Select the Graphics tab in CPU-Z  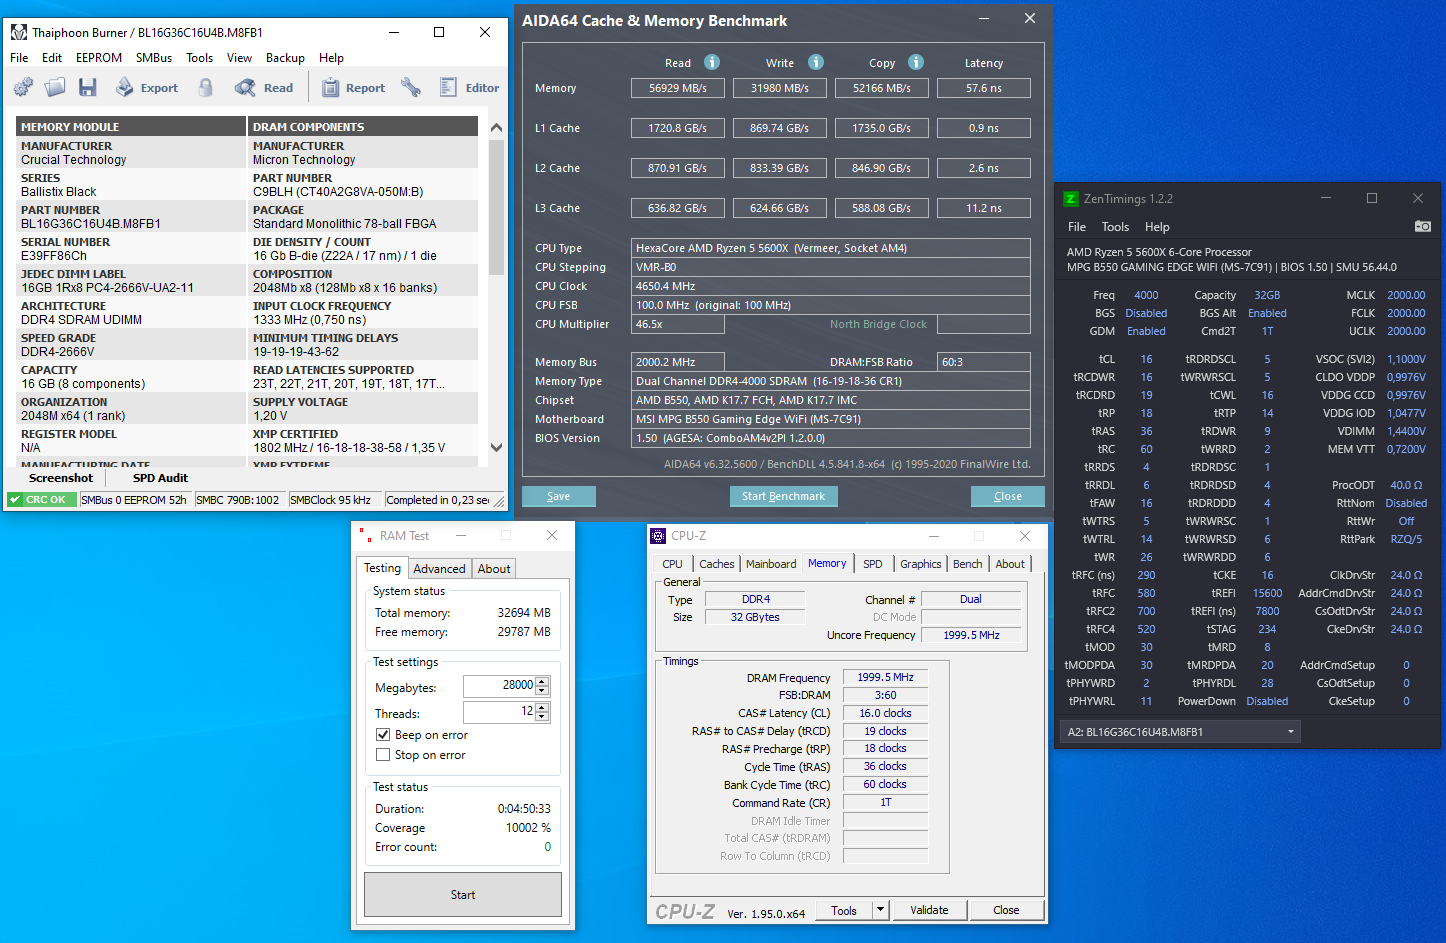coord(920,564)
